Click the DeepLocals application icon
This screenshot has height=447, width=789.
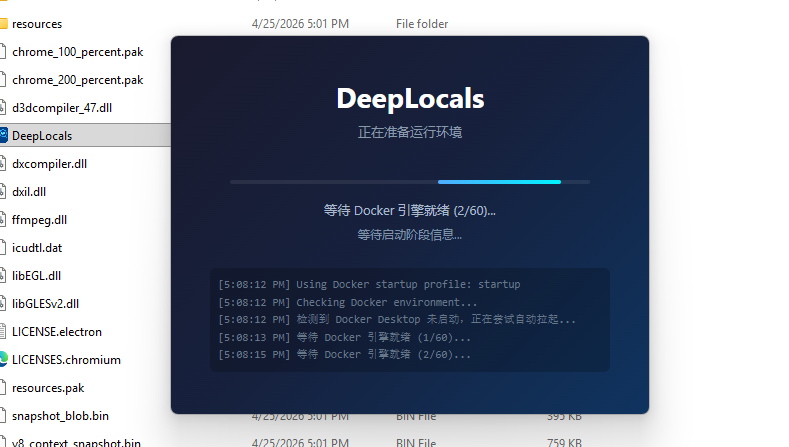pos(4,135)
